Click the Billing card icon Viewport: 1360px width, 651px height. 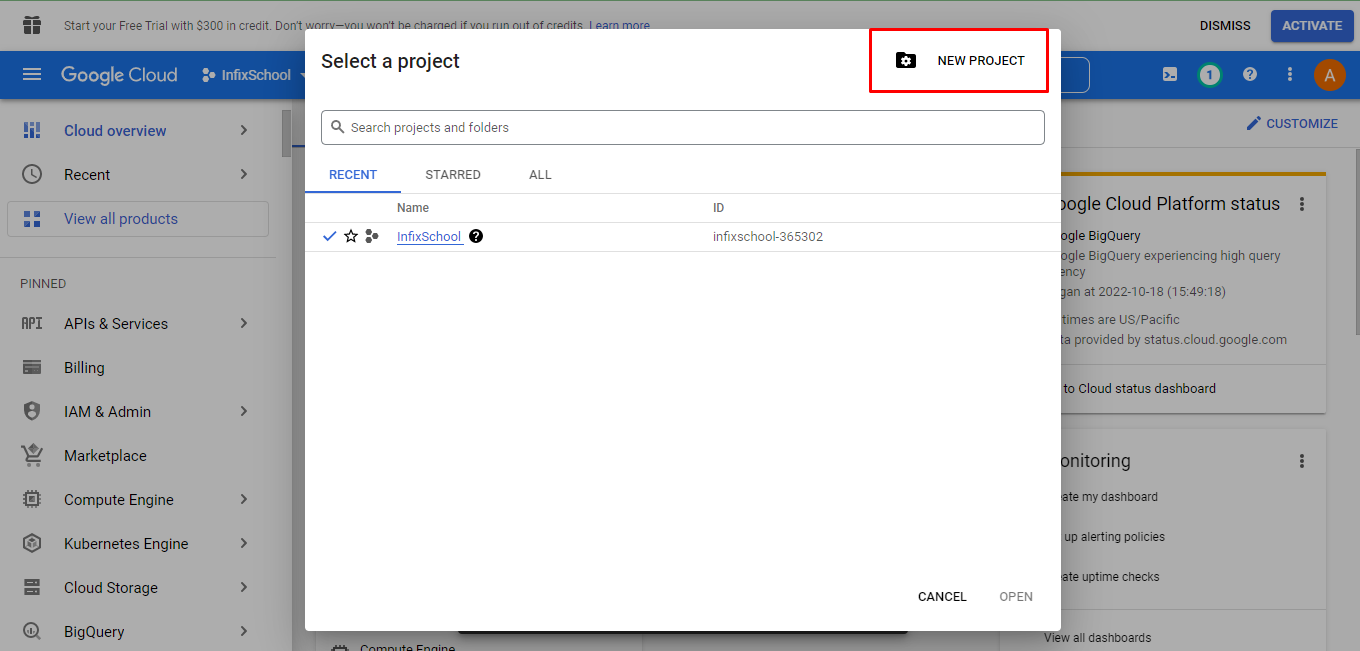point(32,367)
